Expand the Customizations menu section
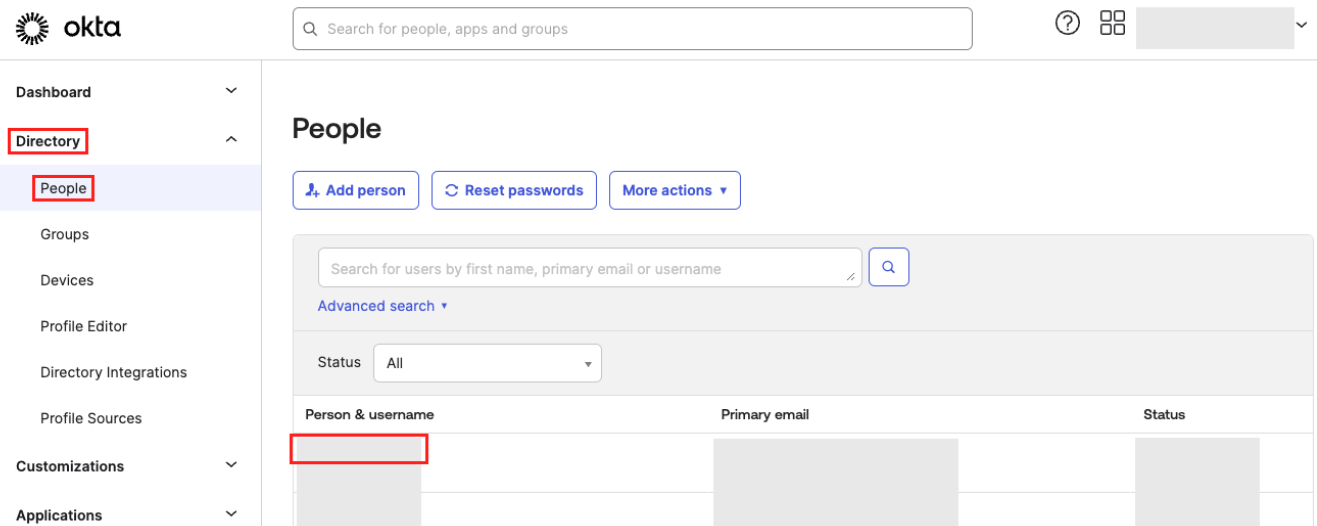Viewport: 1317px width, 526px height. point(231,466)
